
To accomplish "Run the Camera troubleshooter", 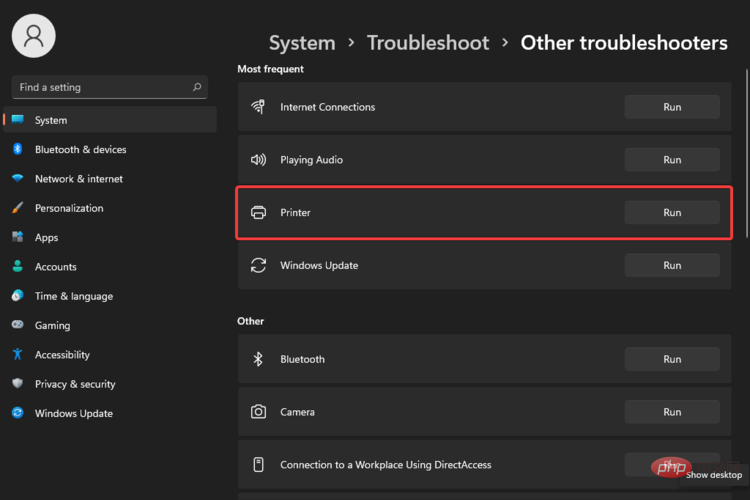I will coord(672,412).
